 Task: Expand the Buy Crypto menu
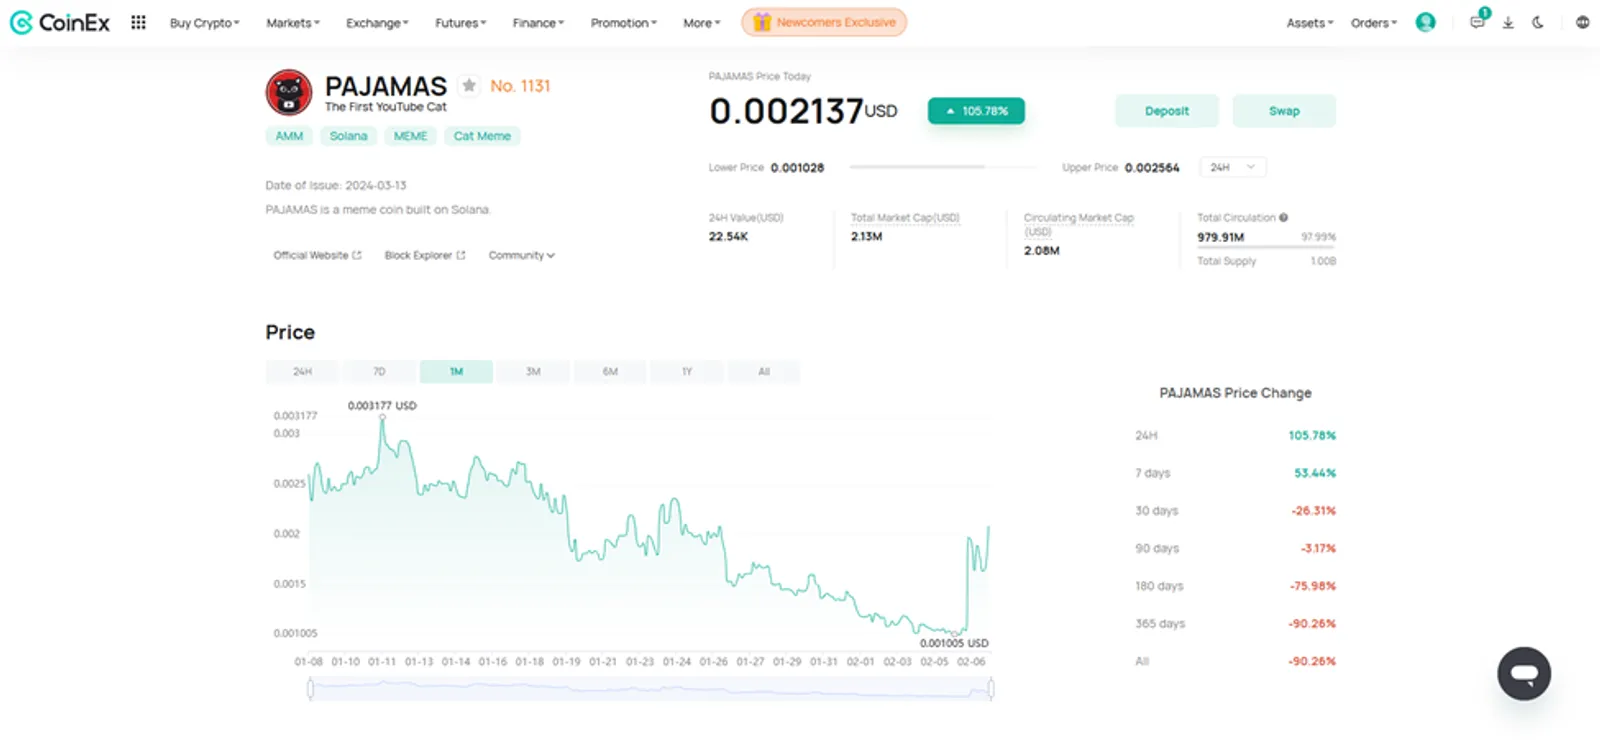click(204, 23)
